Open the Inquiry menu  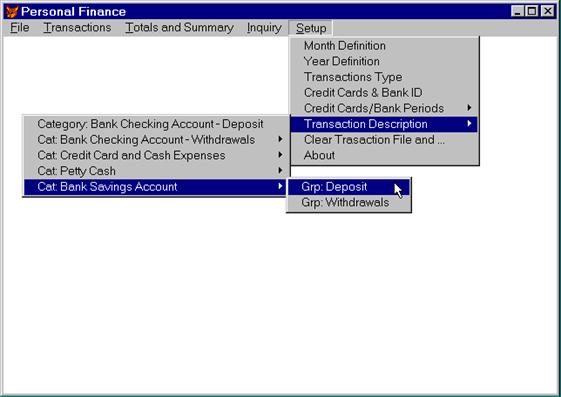point(264,28)
